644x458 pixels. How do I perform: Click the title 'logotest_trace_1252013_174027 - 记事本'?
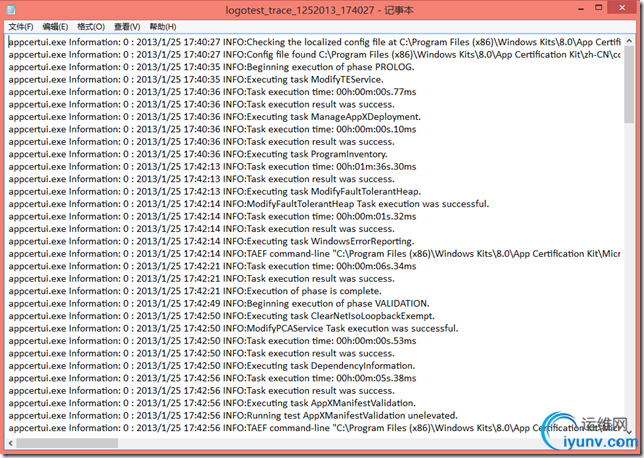[319, 10]
